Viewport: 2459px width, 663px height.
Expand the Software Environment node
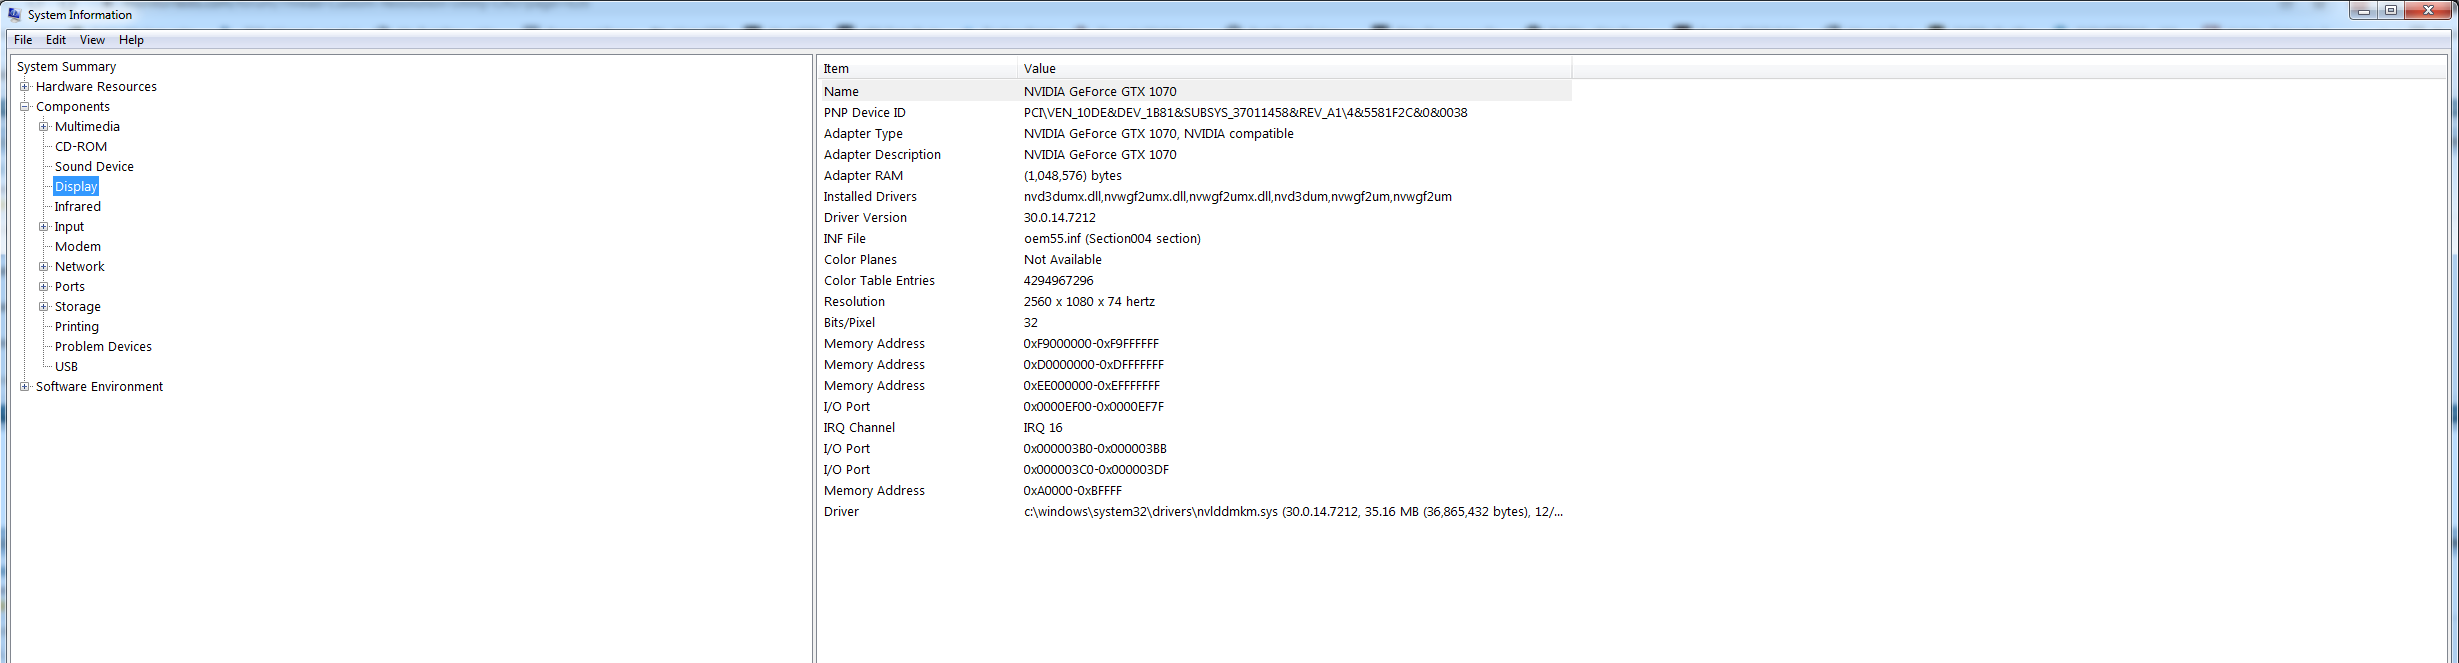25,387
